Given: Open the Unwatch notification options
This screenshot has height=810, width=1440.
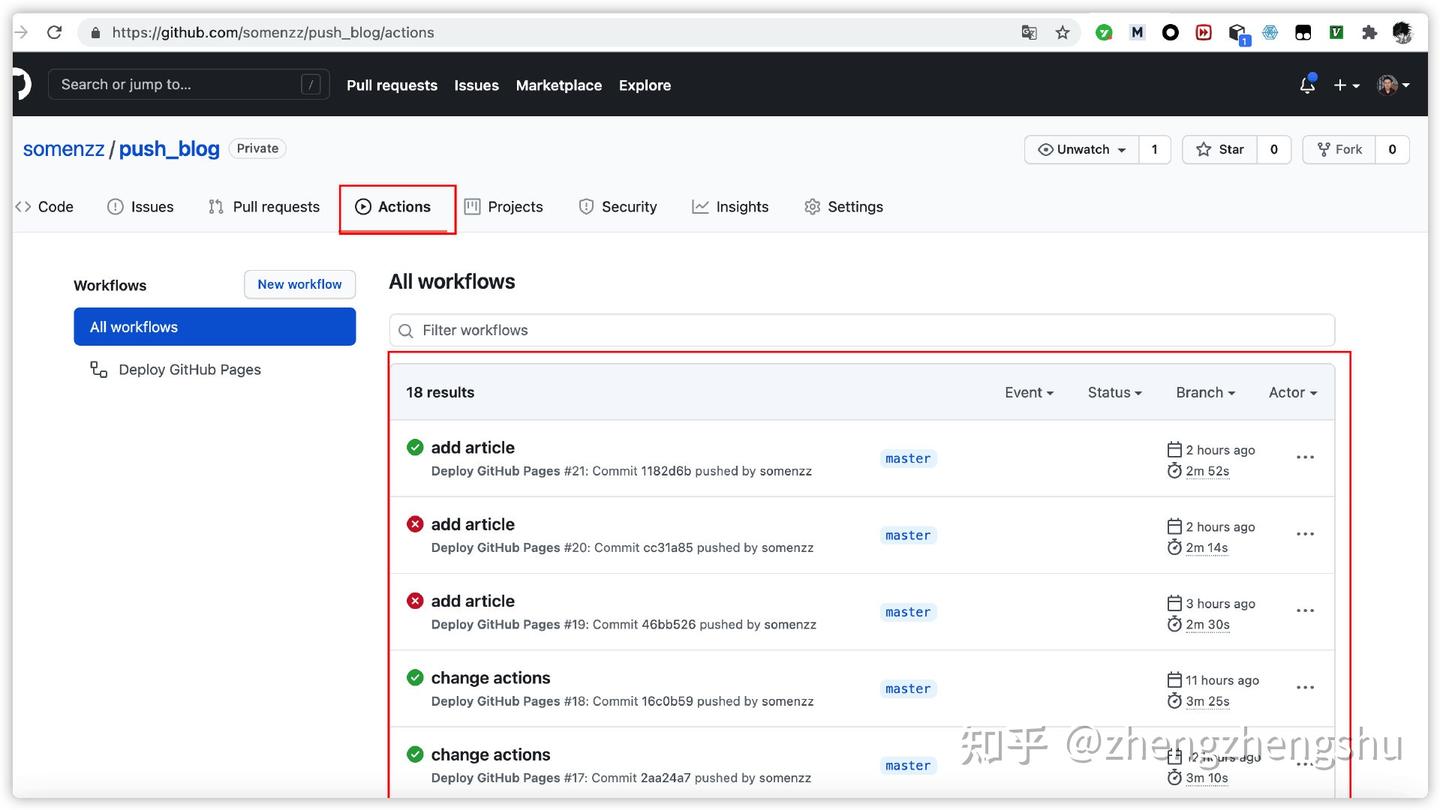Looking at the screenshot, I should [x=1080, y=148].
